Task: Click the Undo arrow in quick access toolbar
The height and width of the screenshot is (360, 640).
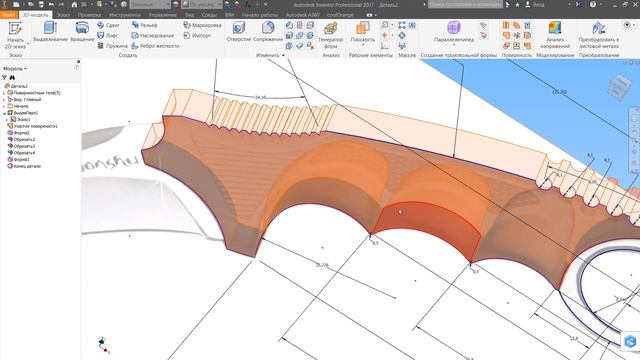Action: point(51,4)
